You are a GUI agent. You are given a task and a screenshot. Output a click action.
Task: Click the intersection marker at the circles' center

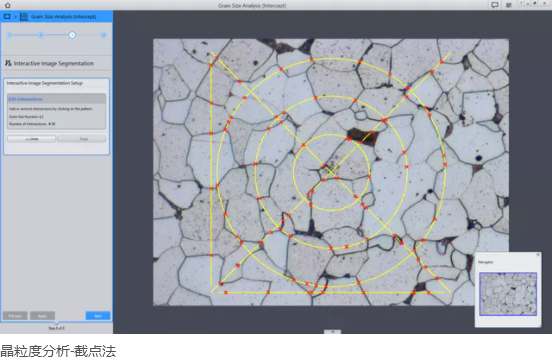click(x=325, y=165)
